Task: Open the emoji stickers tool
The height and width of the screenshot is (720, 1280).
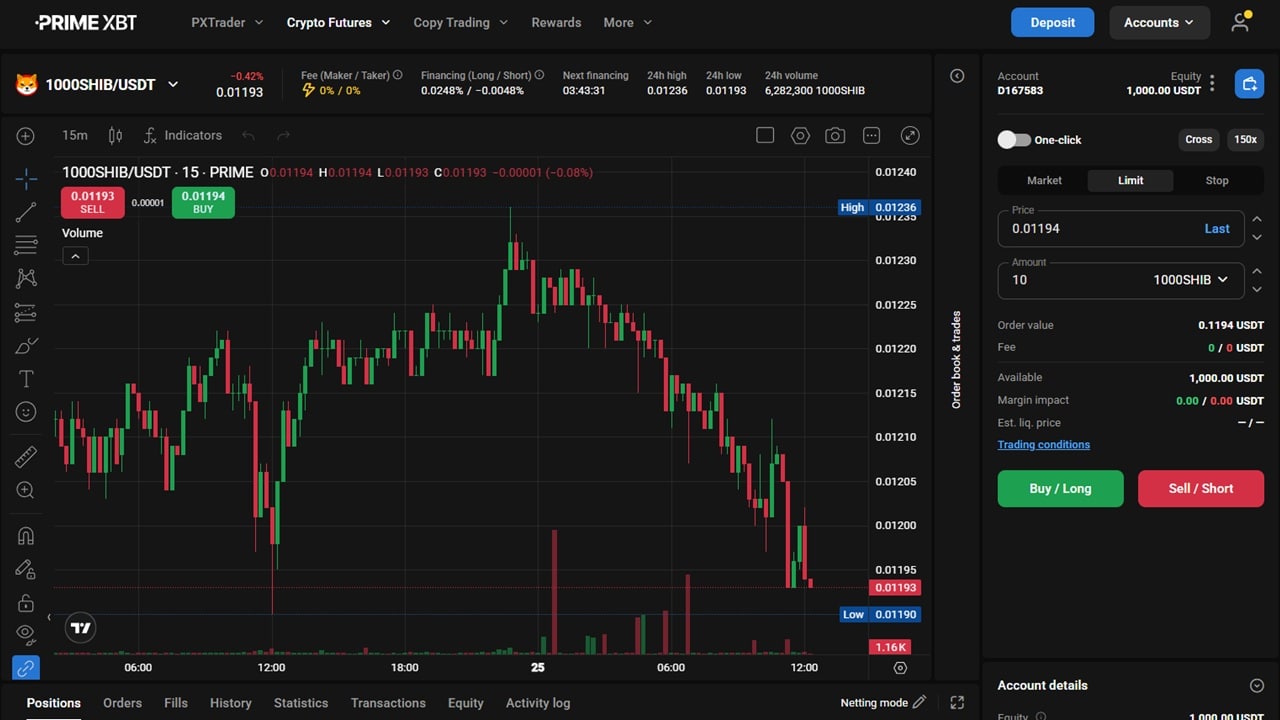Action: (25, 411)
